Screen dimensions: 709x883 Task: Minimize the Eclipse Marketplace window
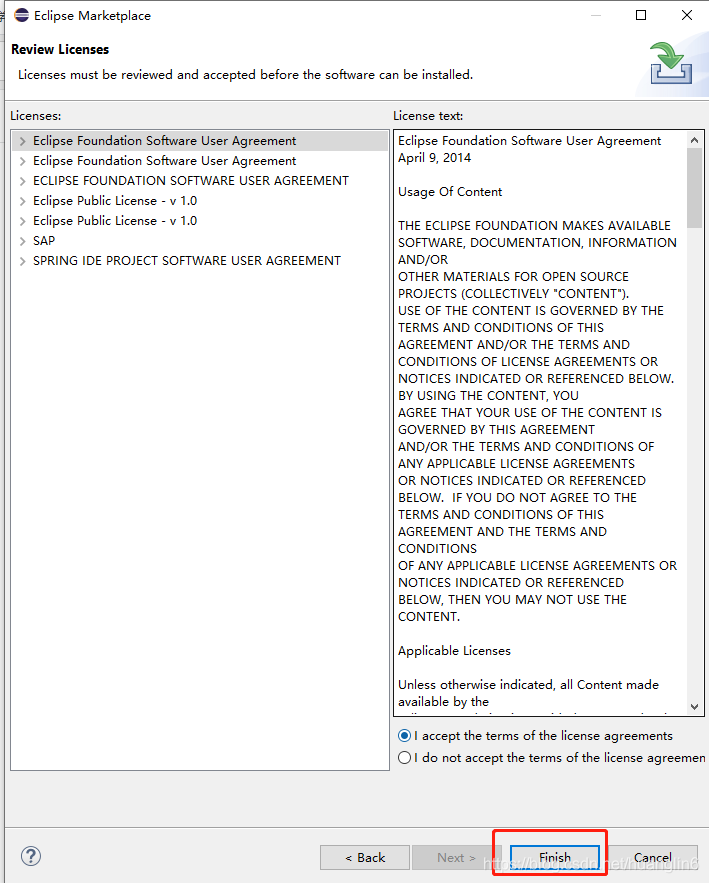tap(596, 15)
